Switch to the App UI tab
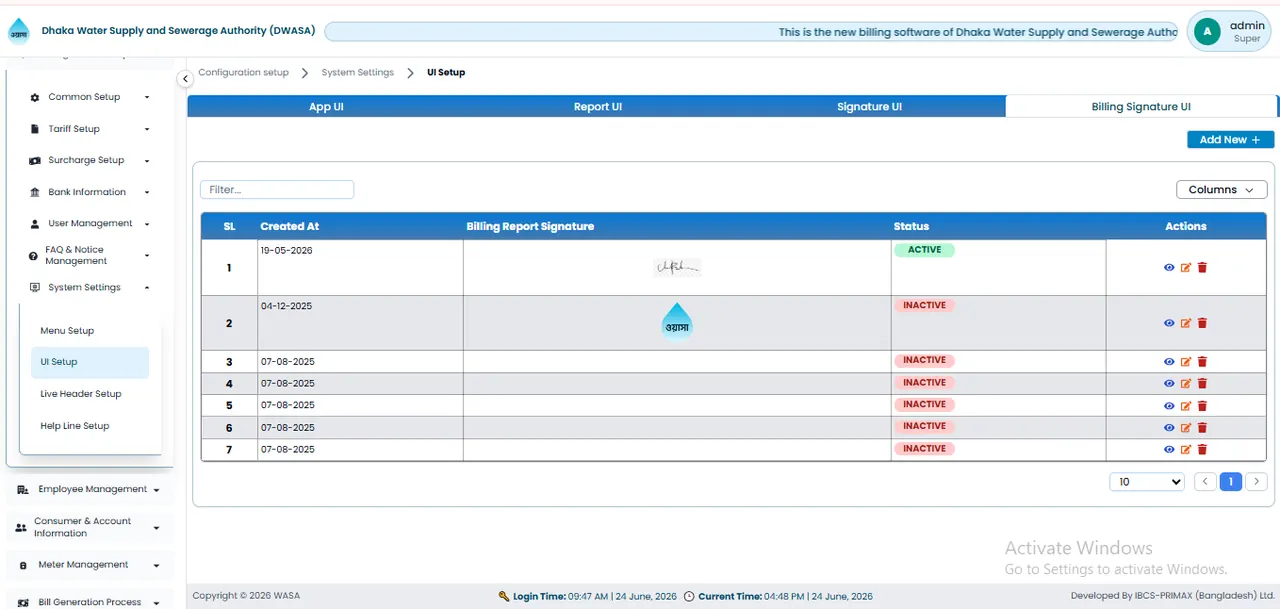The height and width of the screenshot is (609, 1280). (x=326, y=107)
